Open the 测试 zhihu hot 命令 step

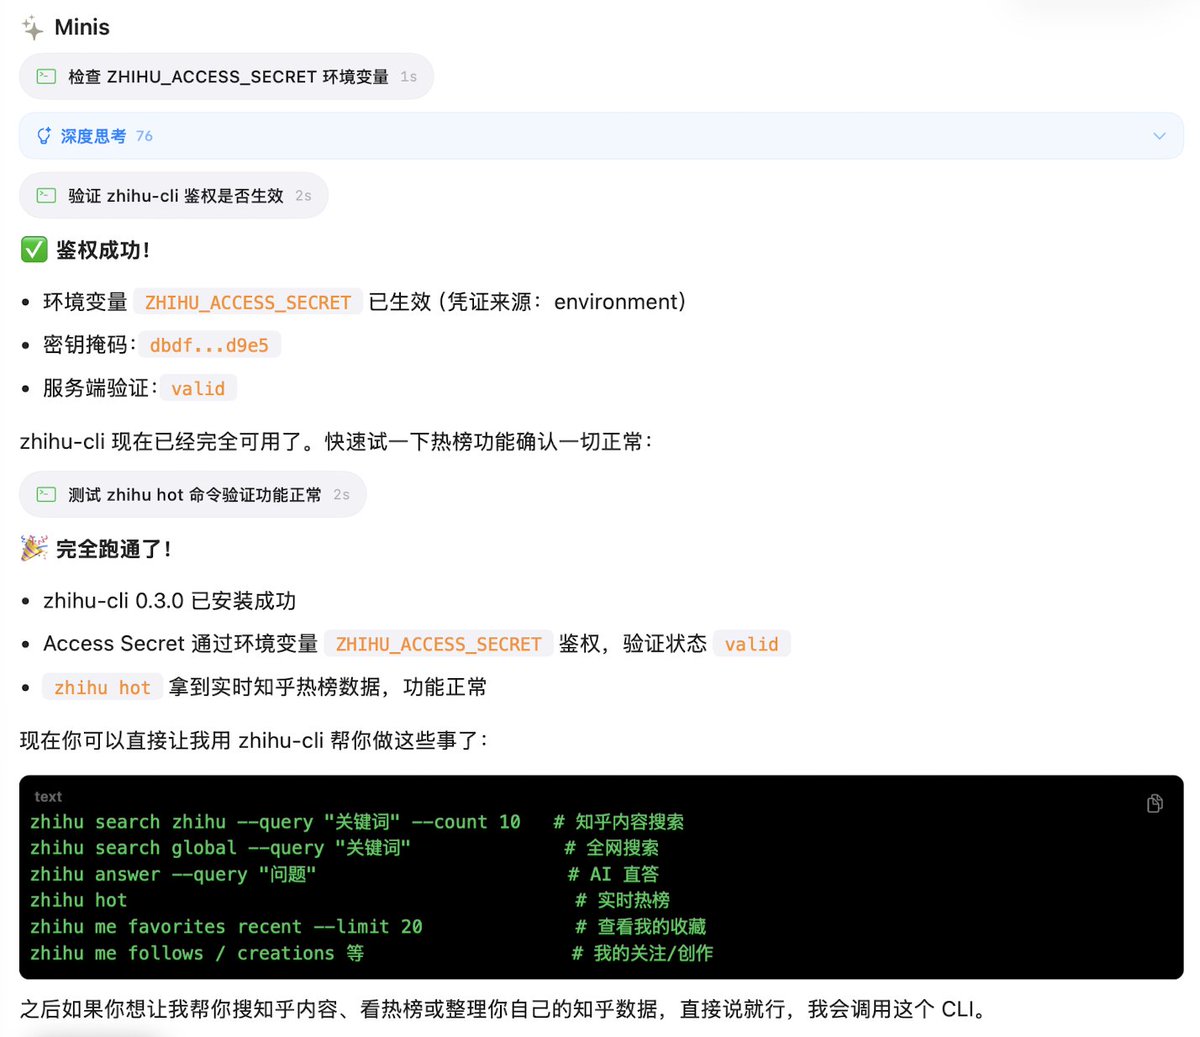[193, 494]
